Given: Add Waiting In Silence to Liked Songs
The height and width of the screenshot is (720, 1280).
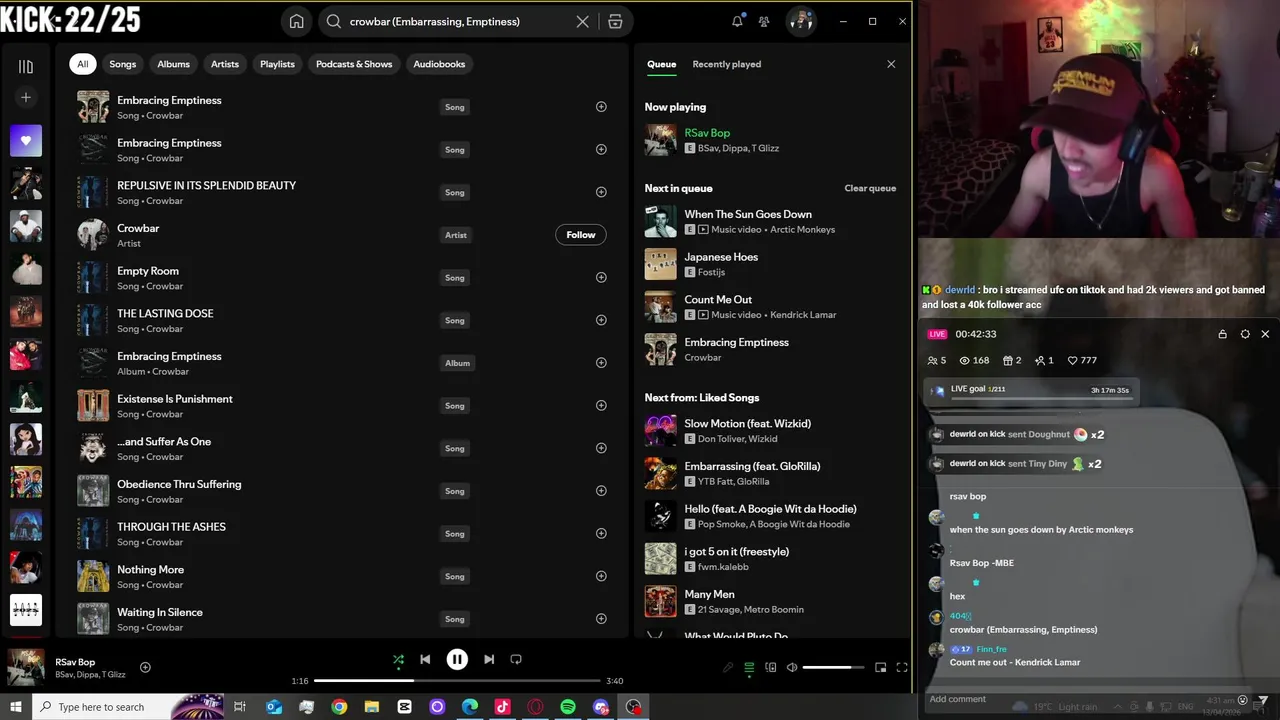Looking at the screenshot, I should pos(601,619).
